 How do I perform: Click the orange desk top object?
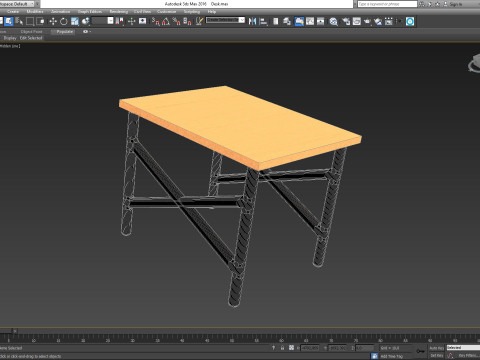click(240, 127)
